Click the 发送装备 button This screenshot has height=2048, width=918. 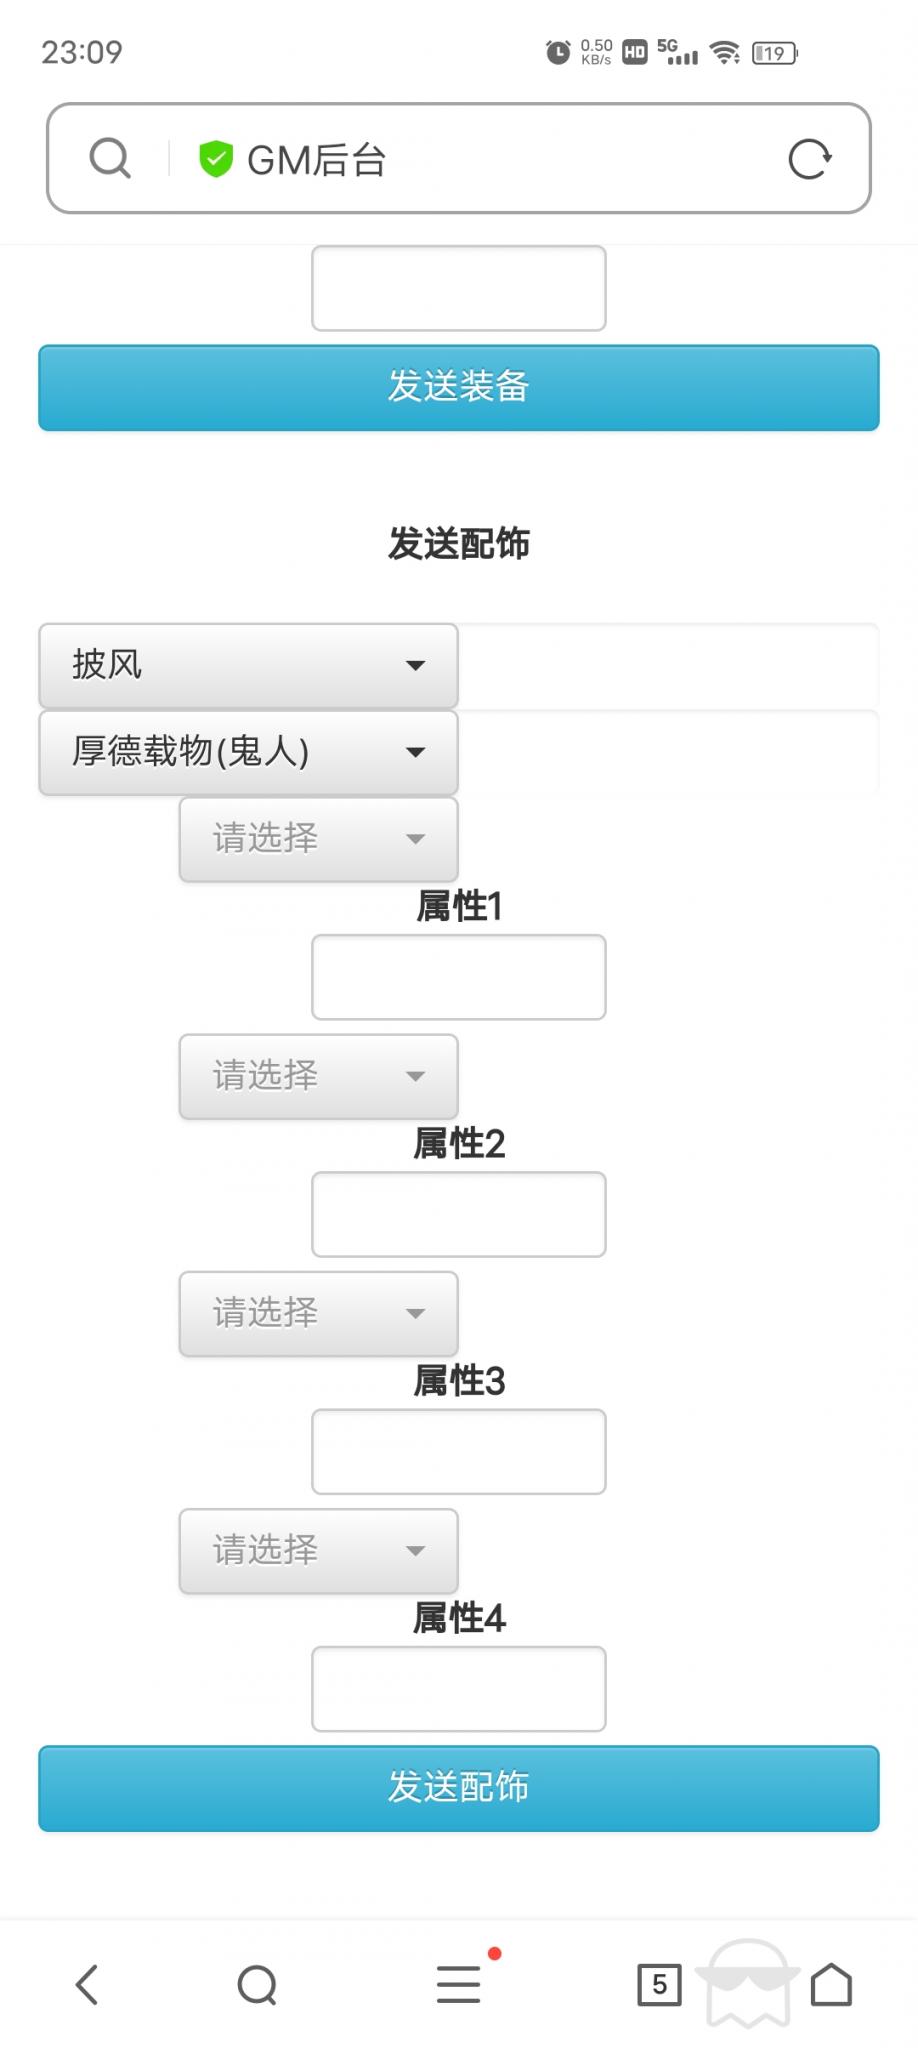458,389
